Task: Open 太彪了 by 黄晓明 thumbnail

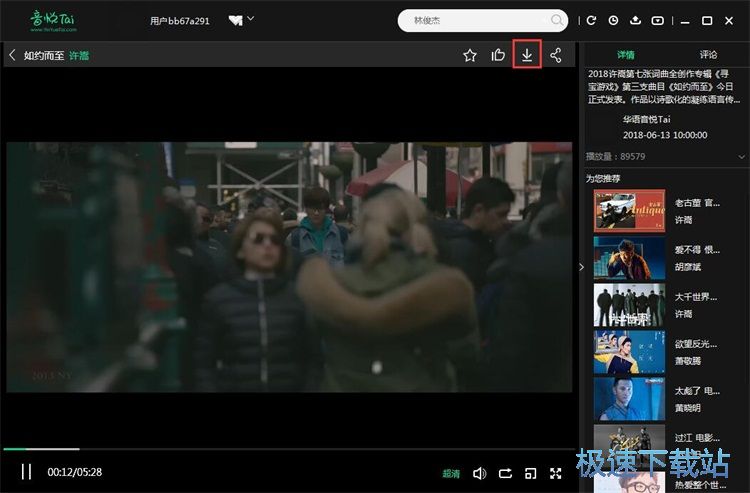Action: [x=629, y=399]
